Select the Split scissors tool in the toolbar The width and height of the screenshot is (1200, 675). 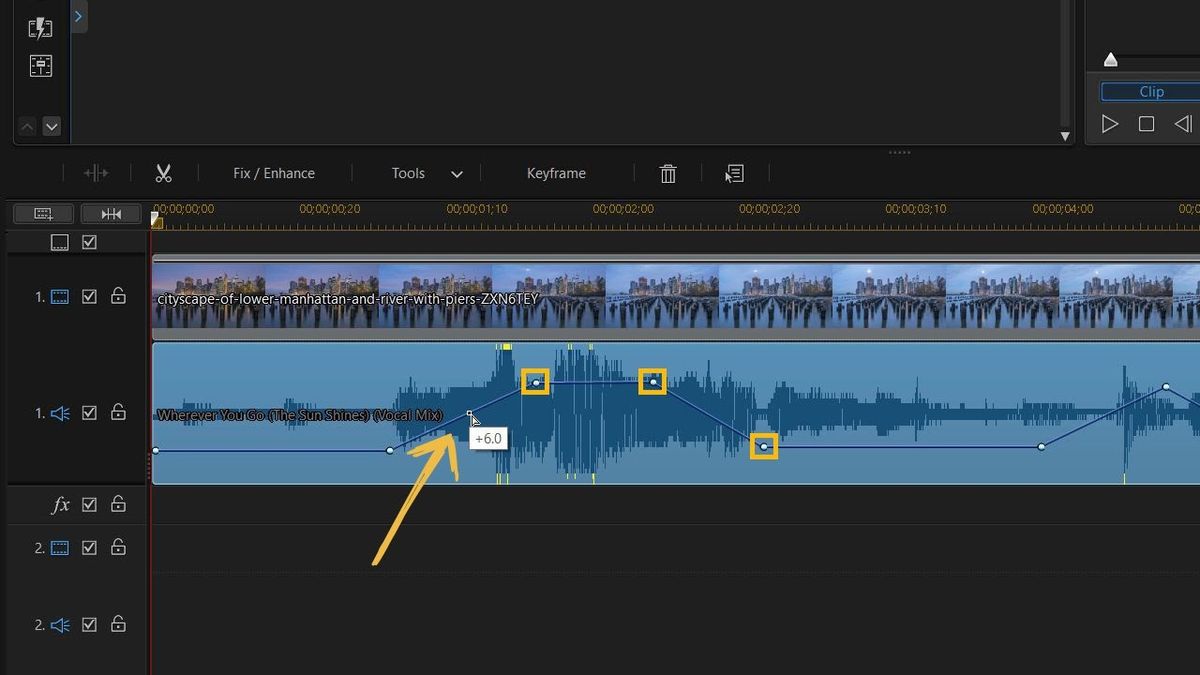164,172
